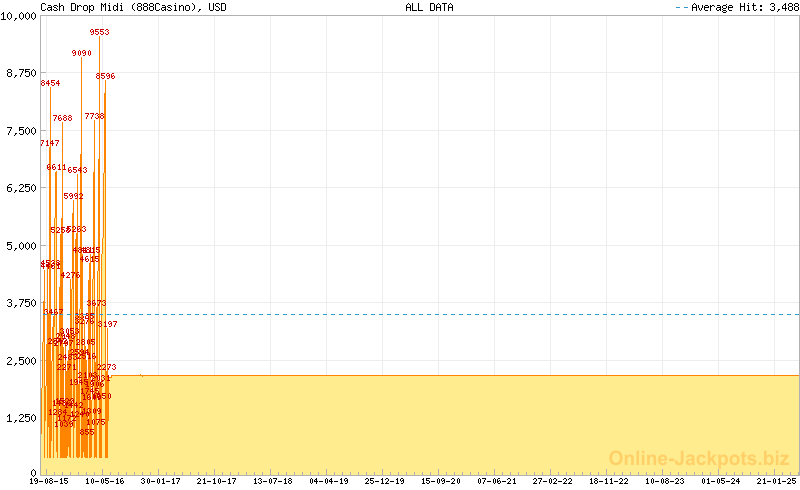800x490 pixels.
Task: Click the 10,000 y-axis label
Action: 18,18
